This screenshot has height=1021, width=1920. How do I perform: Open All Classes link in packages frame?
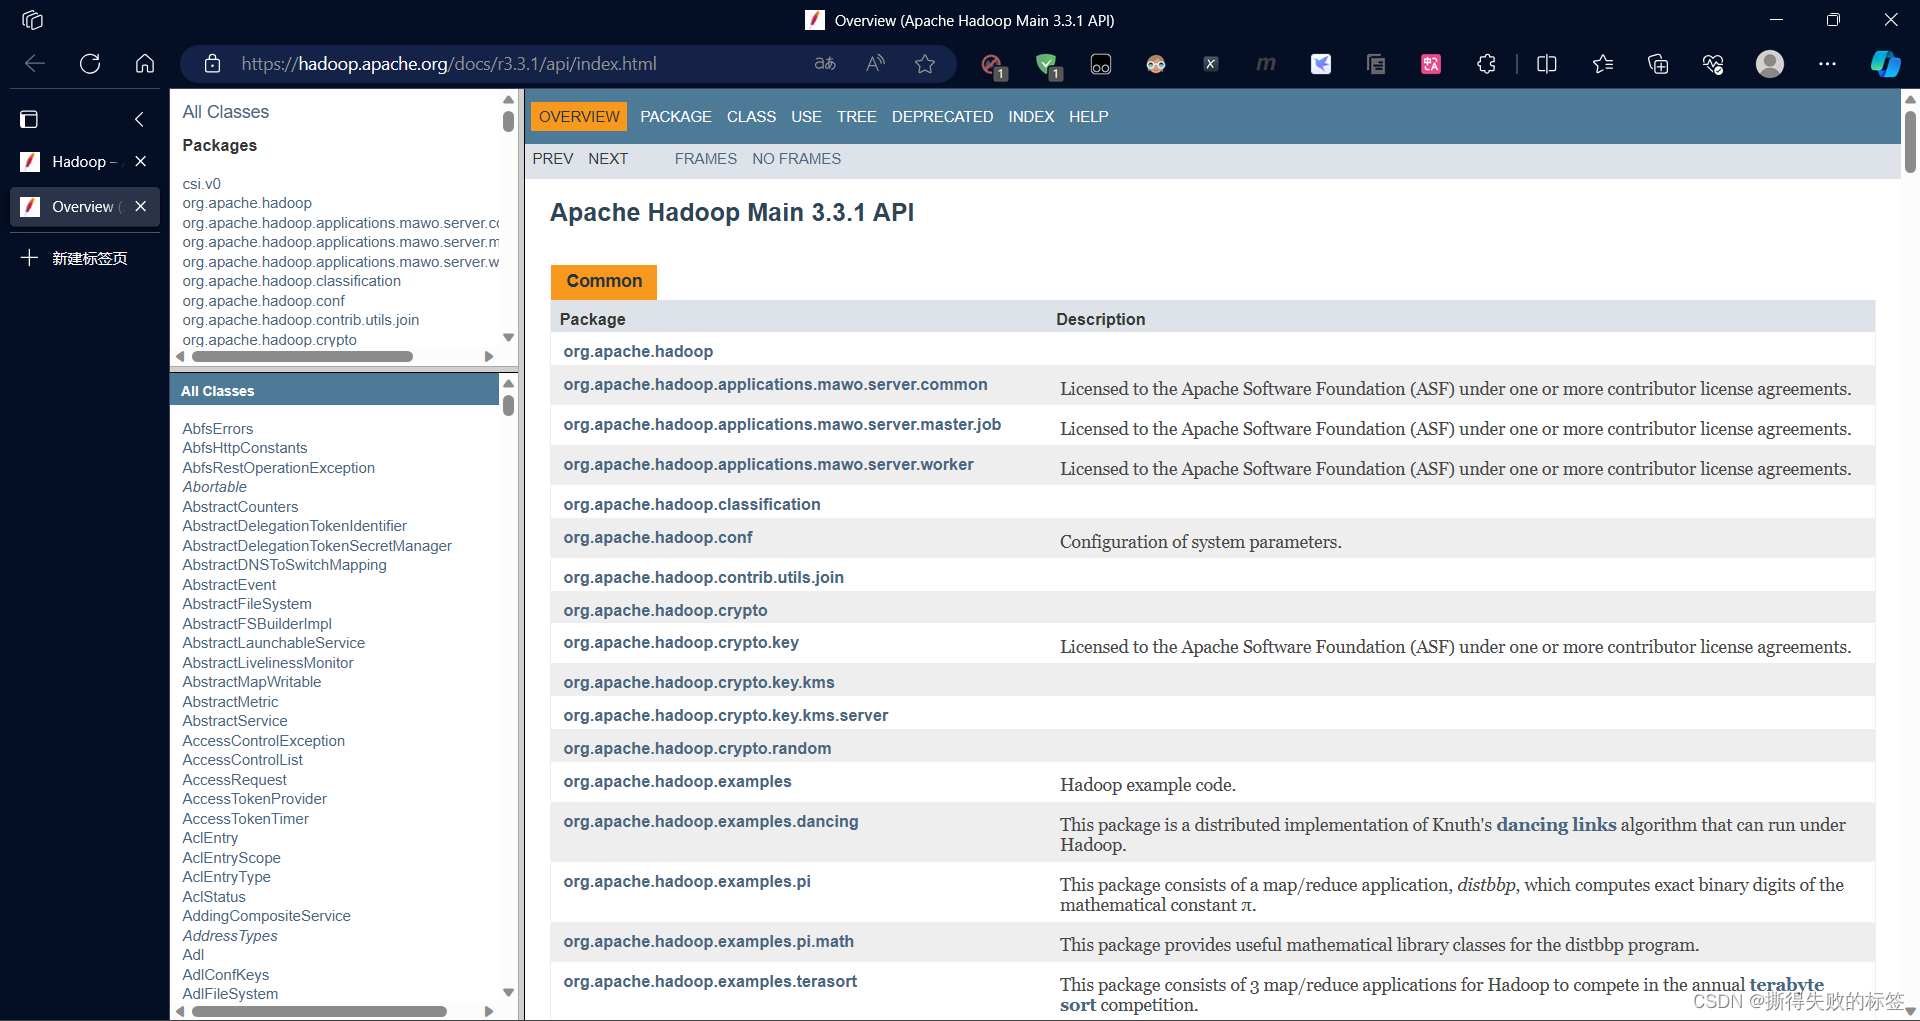[x=226, y=112]
